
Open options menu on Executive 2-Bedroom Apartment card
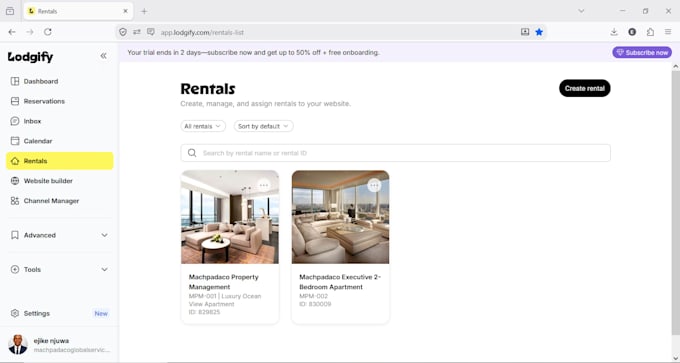[x=374, y=186]
